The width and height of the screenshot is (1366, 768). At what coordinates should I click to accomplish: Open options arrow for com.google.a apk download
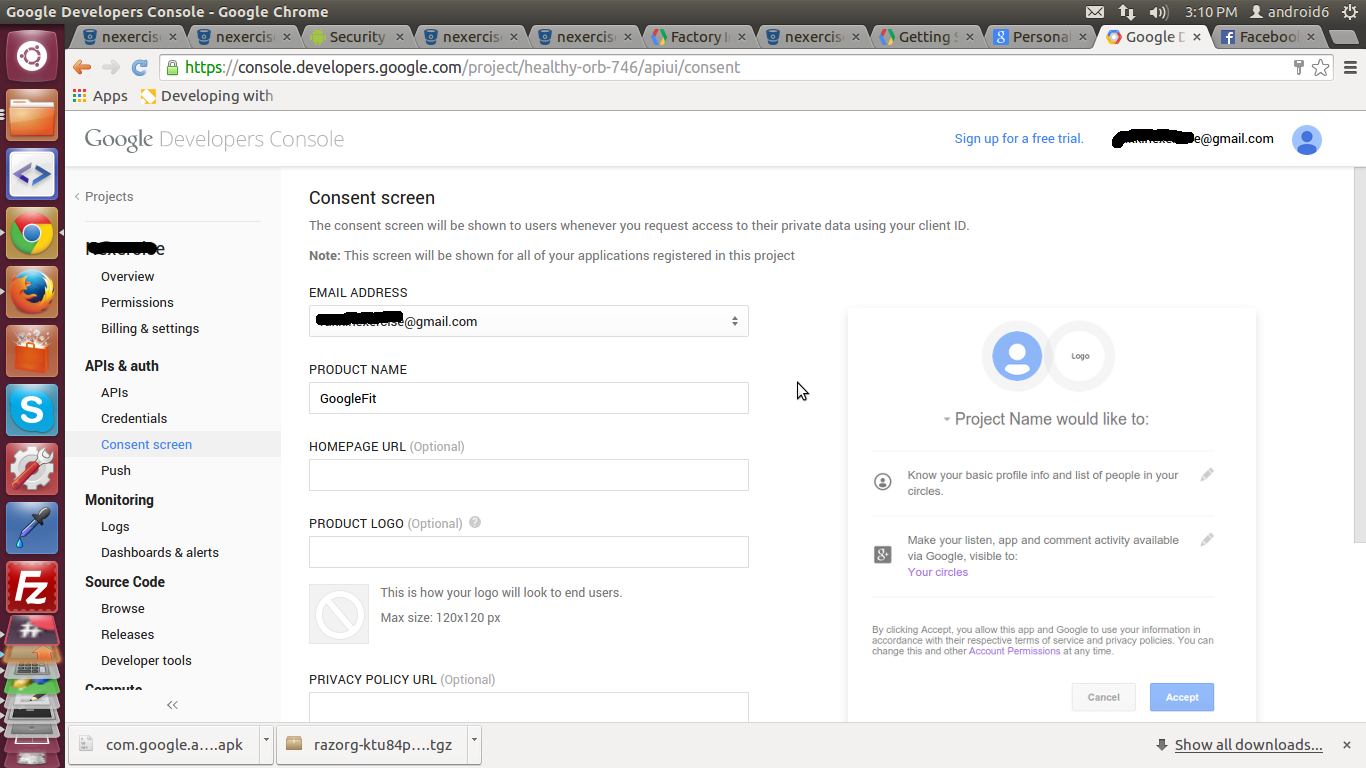tap(266, 743)
